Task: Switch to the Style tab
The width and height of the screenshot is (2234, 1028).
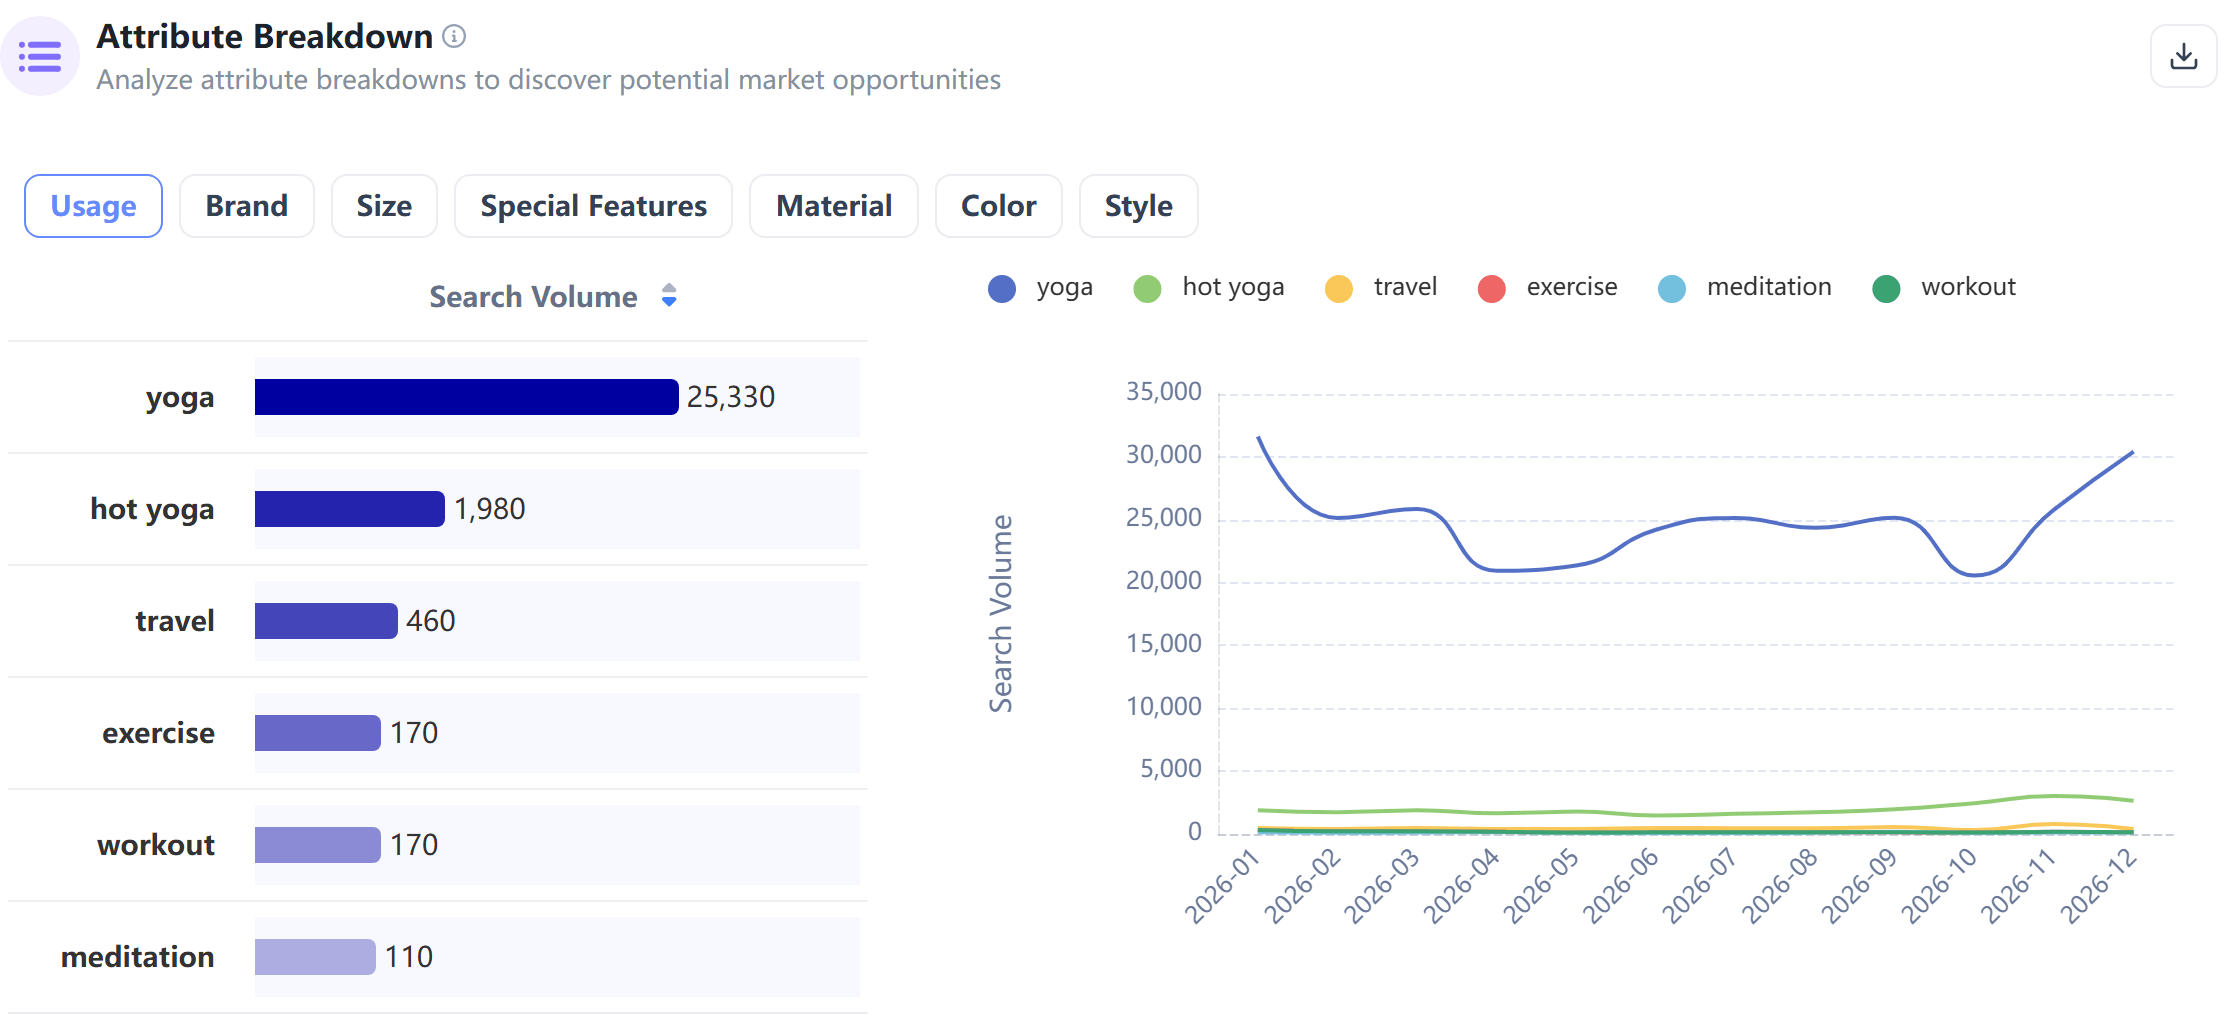Action: [1138, 206]
